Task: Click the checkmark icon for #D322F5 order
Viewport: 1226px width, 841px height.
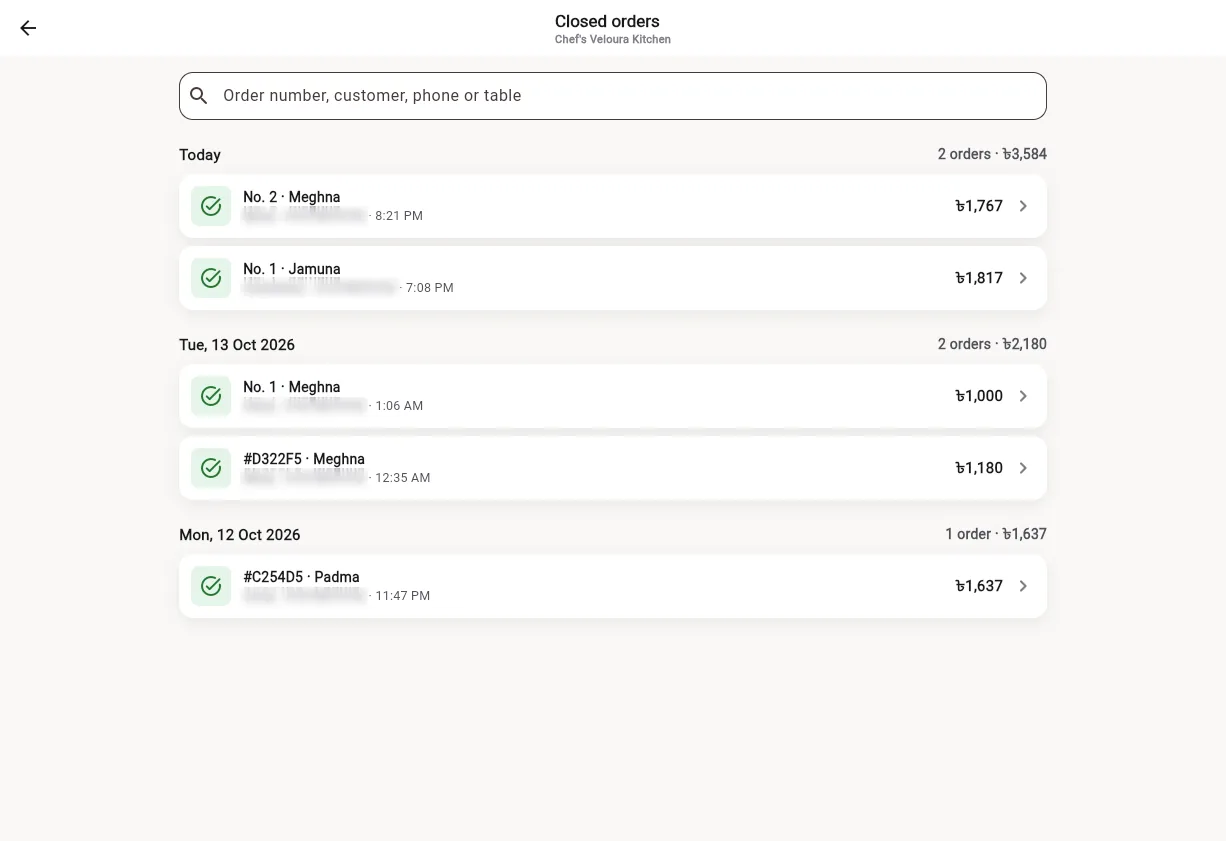Action: 211,468
